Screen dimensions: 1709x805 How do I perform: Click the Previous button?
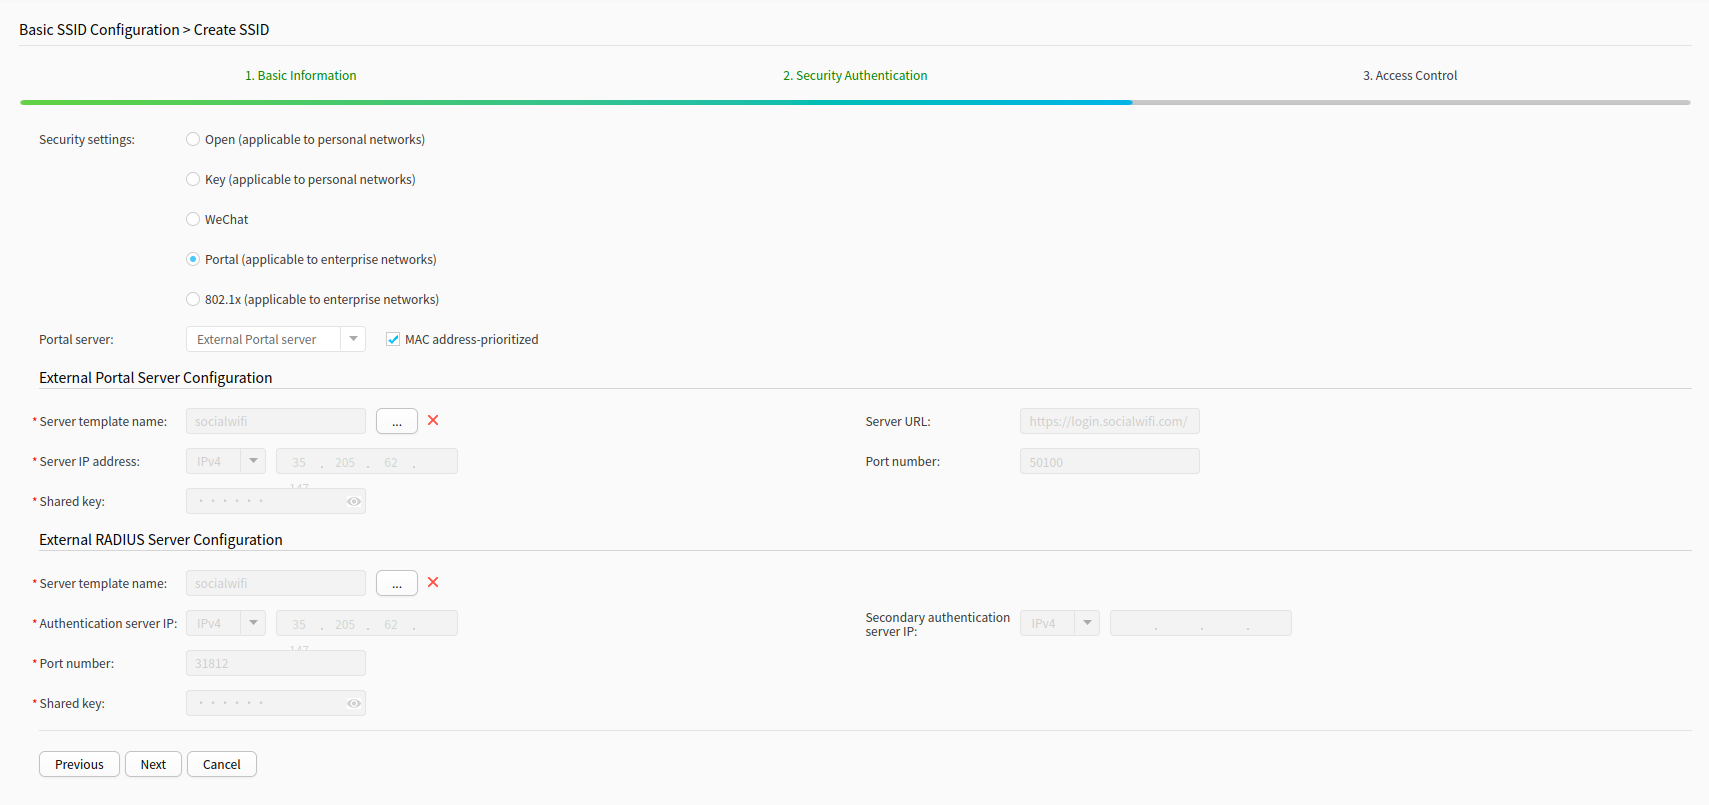(79, 765)
